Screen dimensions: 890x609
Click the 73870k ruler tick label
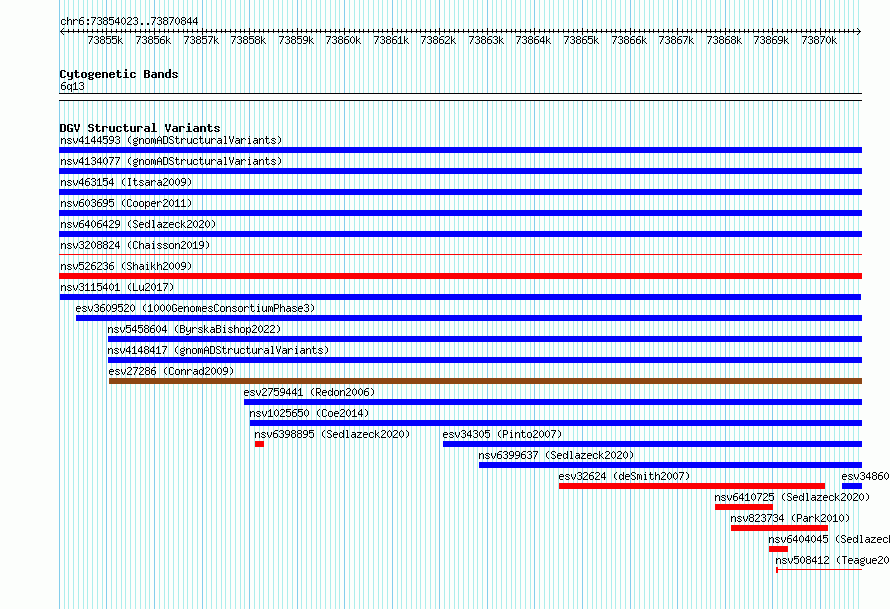coord(819,40)
